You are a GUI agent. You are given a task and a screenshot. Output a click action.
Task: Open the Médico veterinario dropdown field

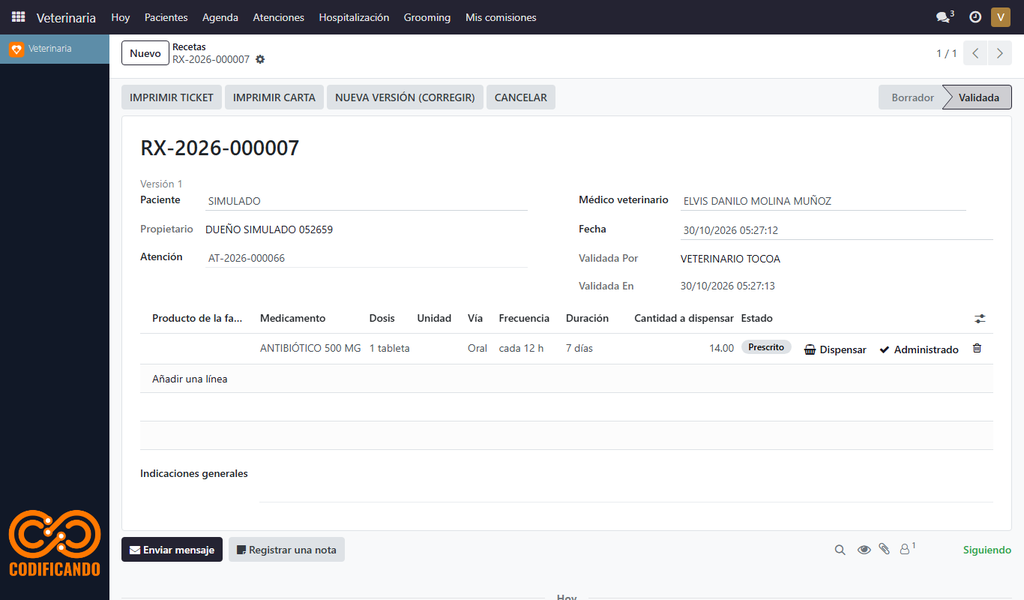click(x=823, y=201)
